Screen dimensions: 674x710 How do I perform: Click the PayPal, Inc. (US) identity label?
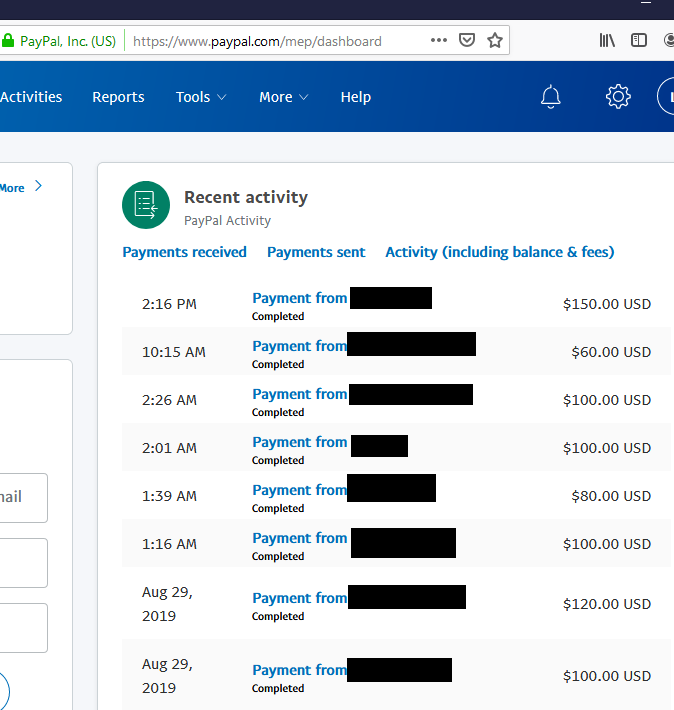pyautogui.click(x=68, y=41)
